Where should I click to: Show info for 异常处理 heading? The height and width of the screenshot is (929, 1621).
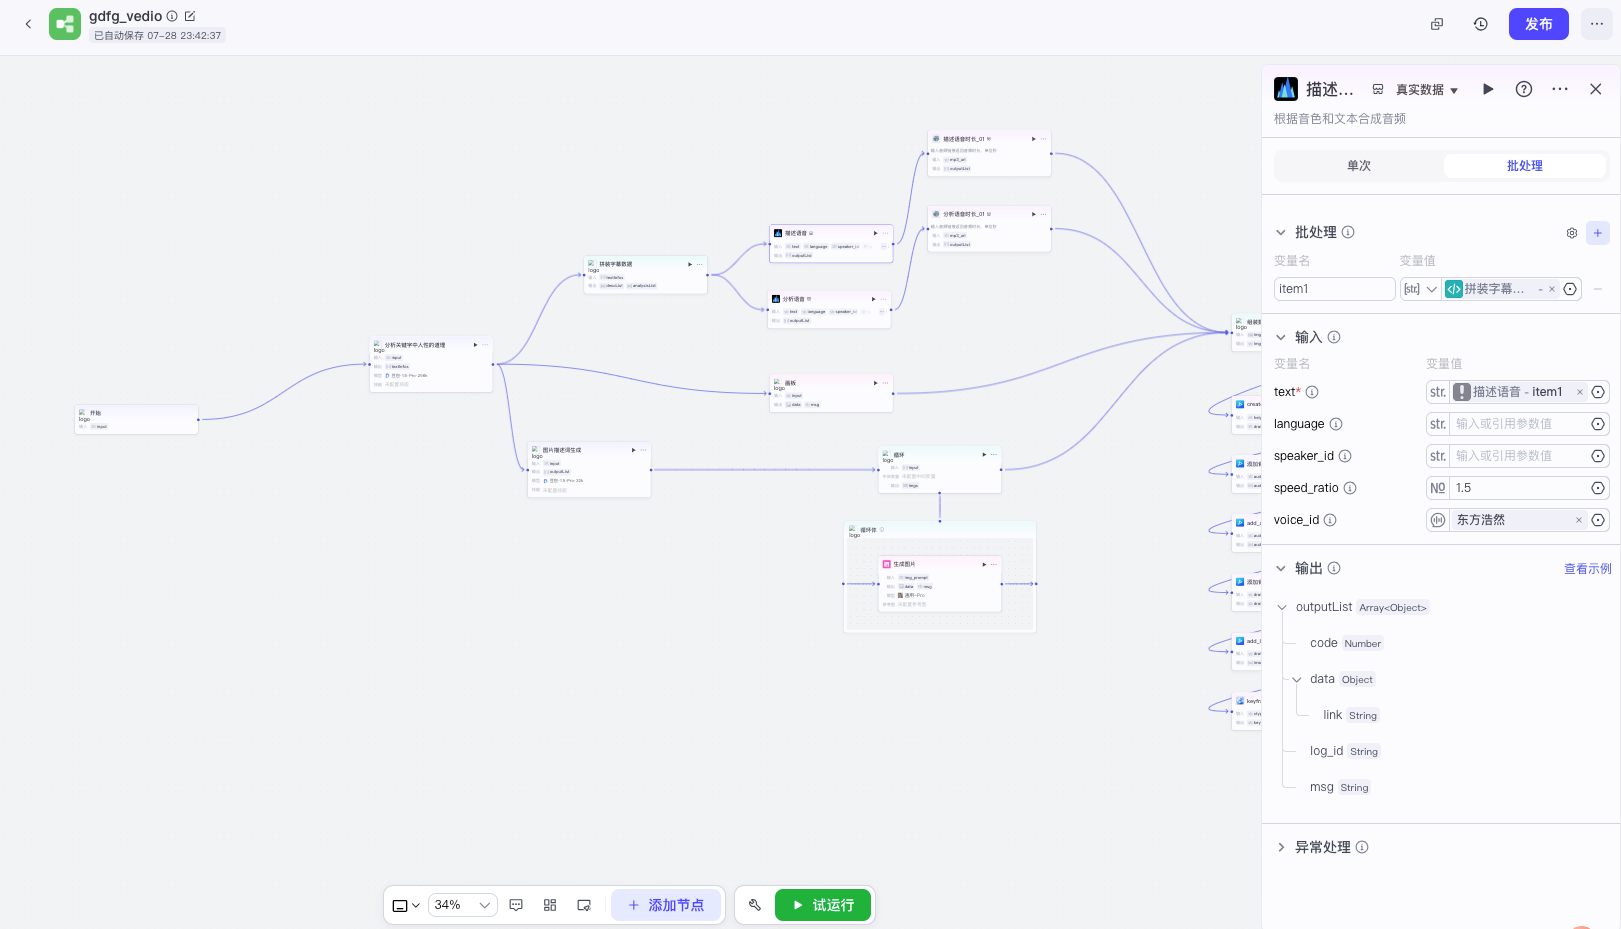click(1362, 847)
